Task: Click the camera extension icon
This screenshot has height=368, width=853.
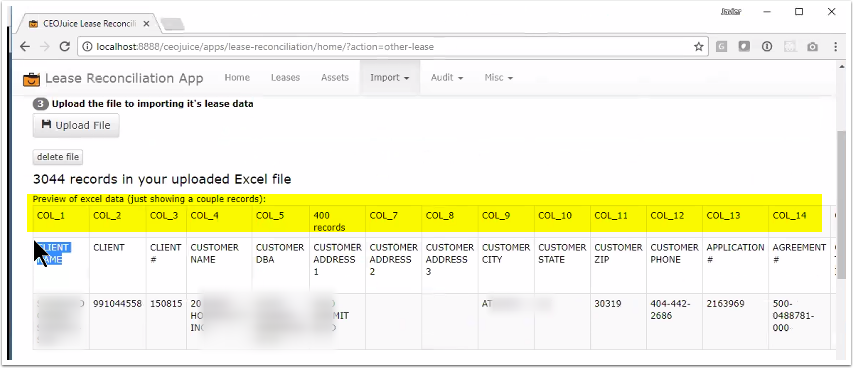Action: pos(812,47)
